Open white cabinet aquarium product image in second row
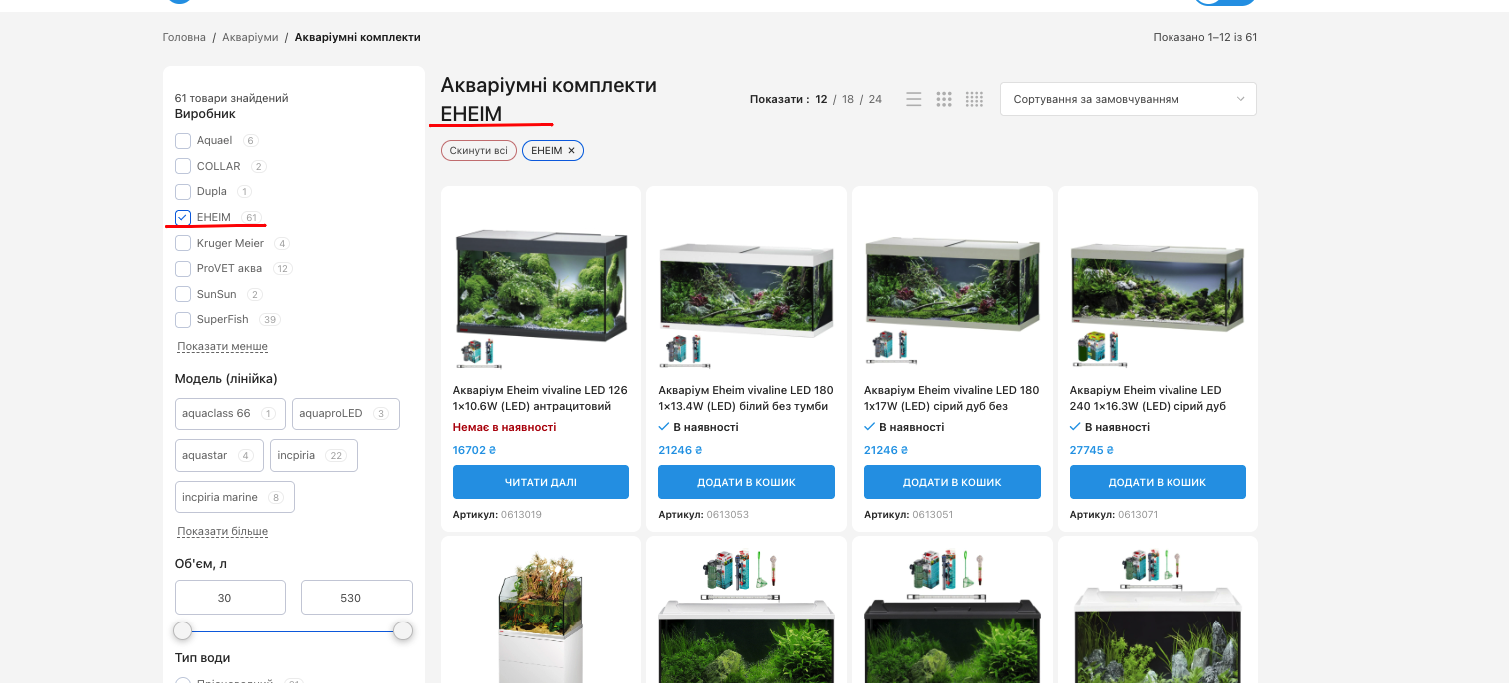Viewport: 1509px width, 683px height. point(541,615)
